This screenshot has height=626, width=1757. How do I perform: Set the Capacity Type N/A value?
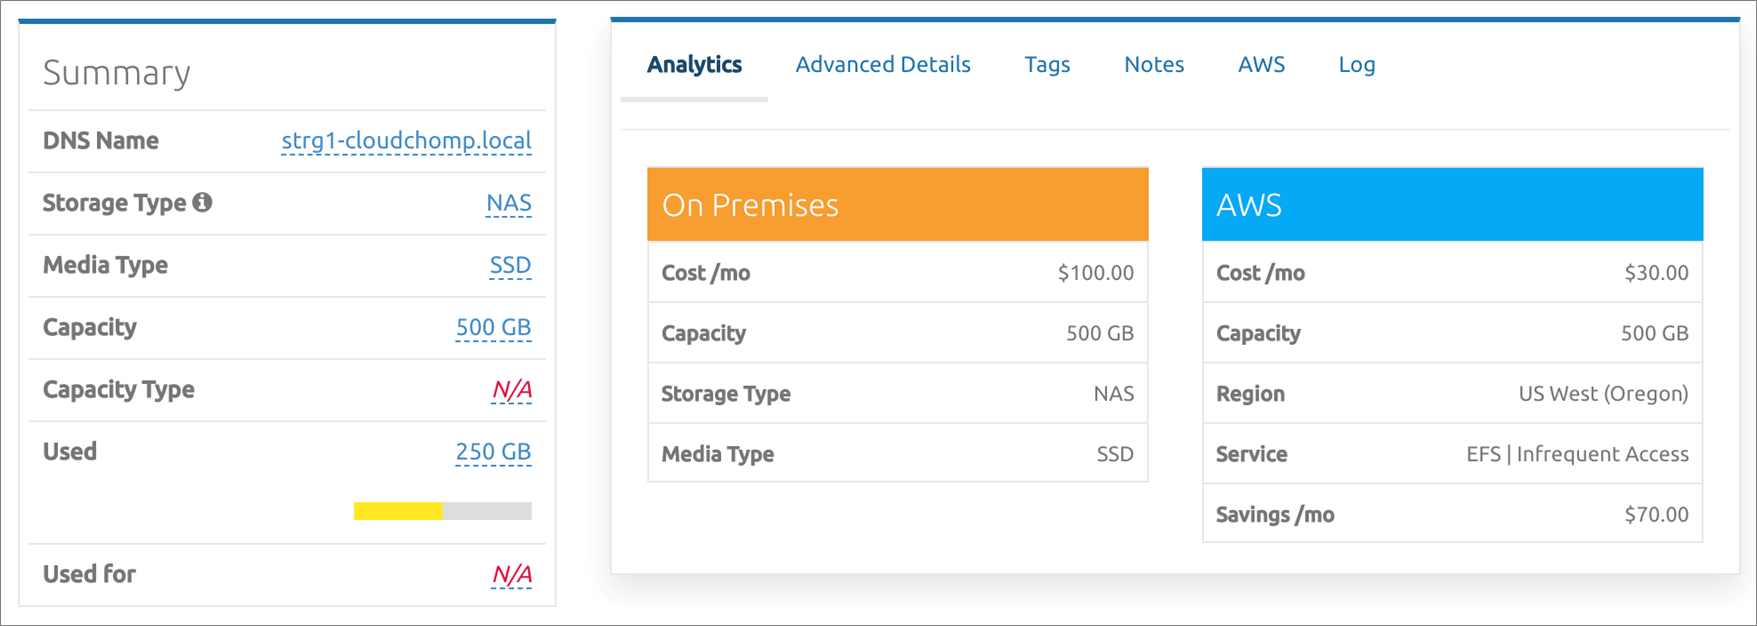coord(511,390)
